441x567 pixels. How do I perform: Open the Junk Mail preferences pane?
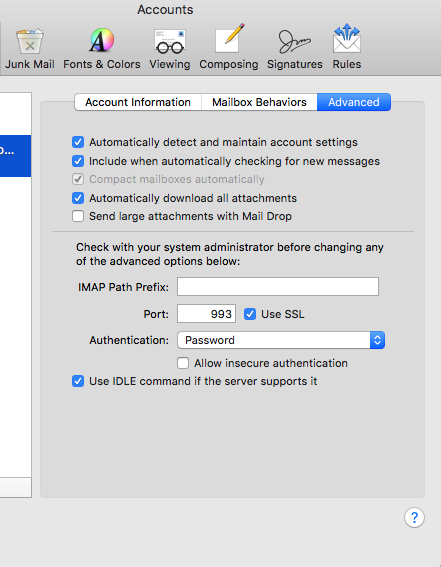tap(30, 49)
